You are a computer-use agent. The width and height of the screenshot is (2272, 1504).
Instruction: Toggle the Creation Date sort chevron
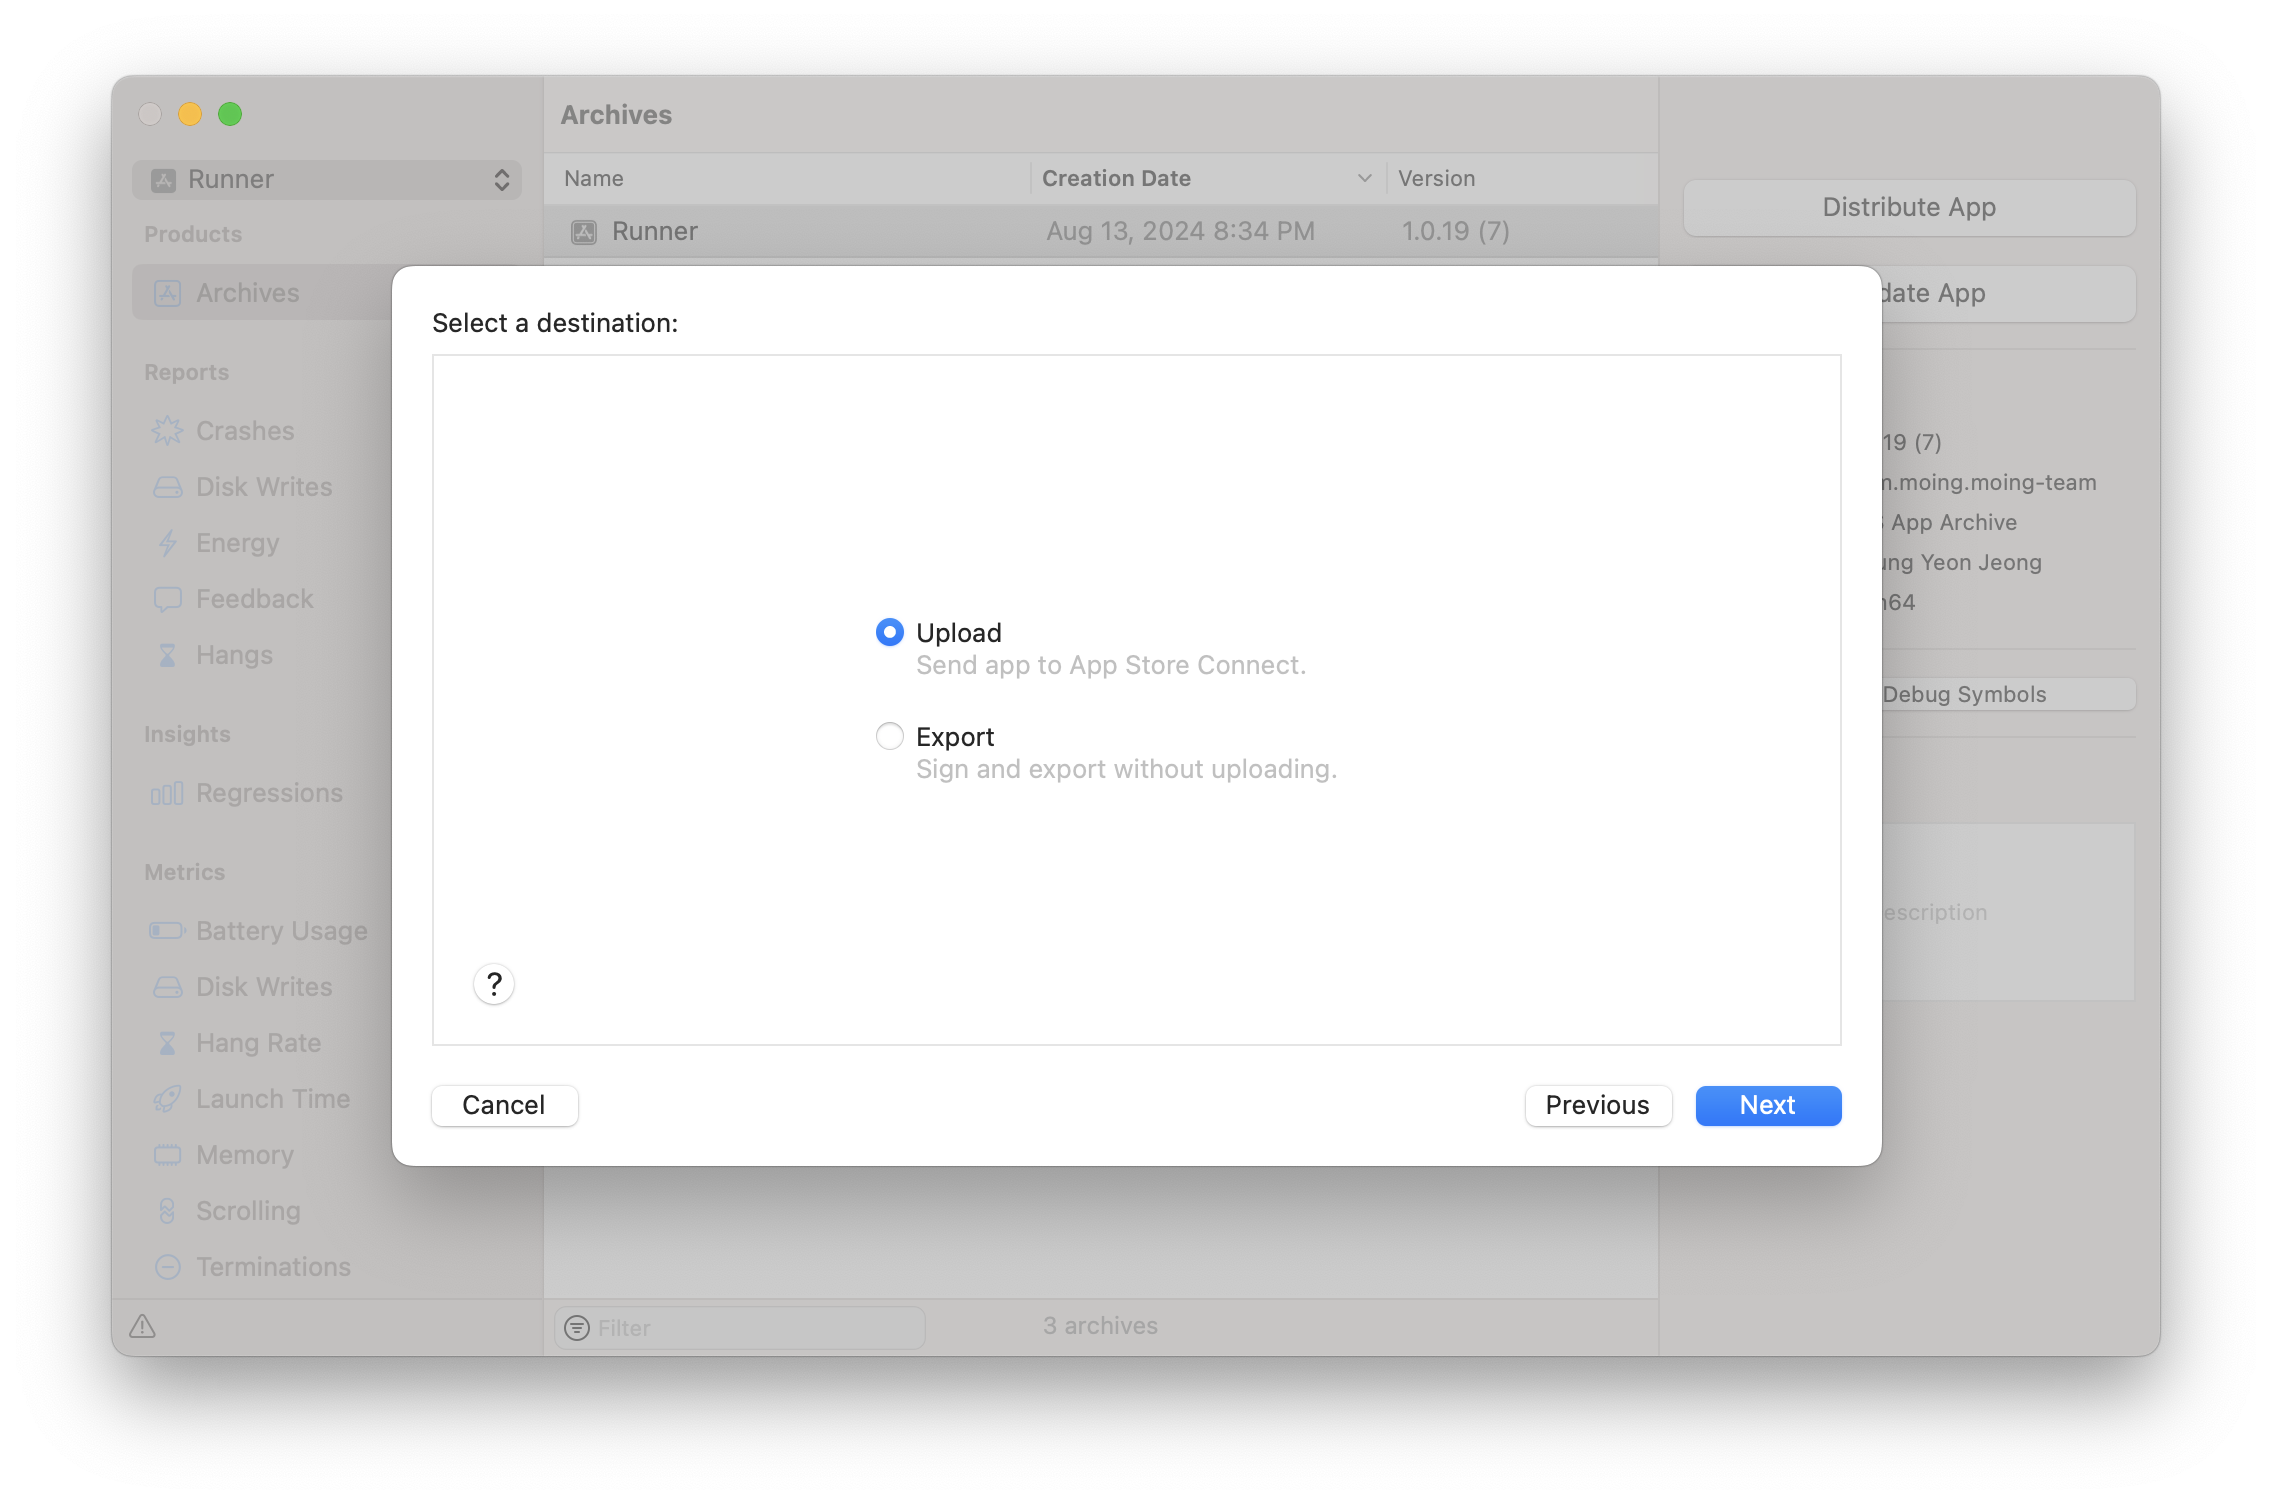pyautogui.click(x=1364, y=178)
